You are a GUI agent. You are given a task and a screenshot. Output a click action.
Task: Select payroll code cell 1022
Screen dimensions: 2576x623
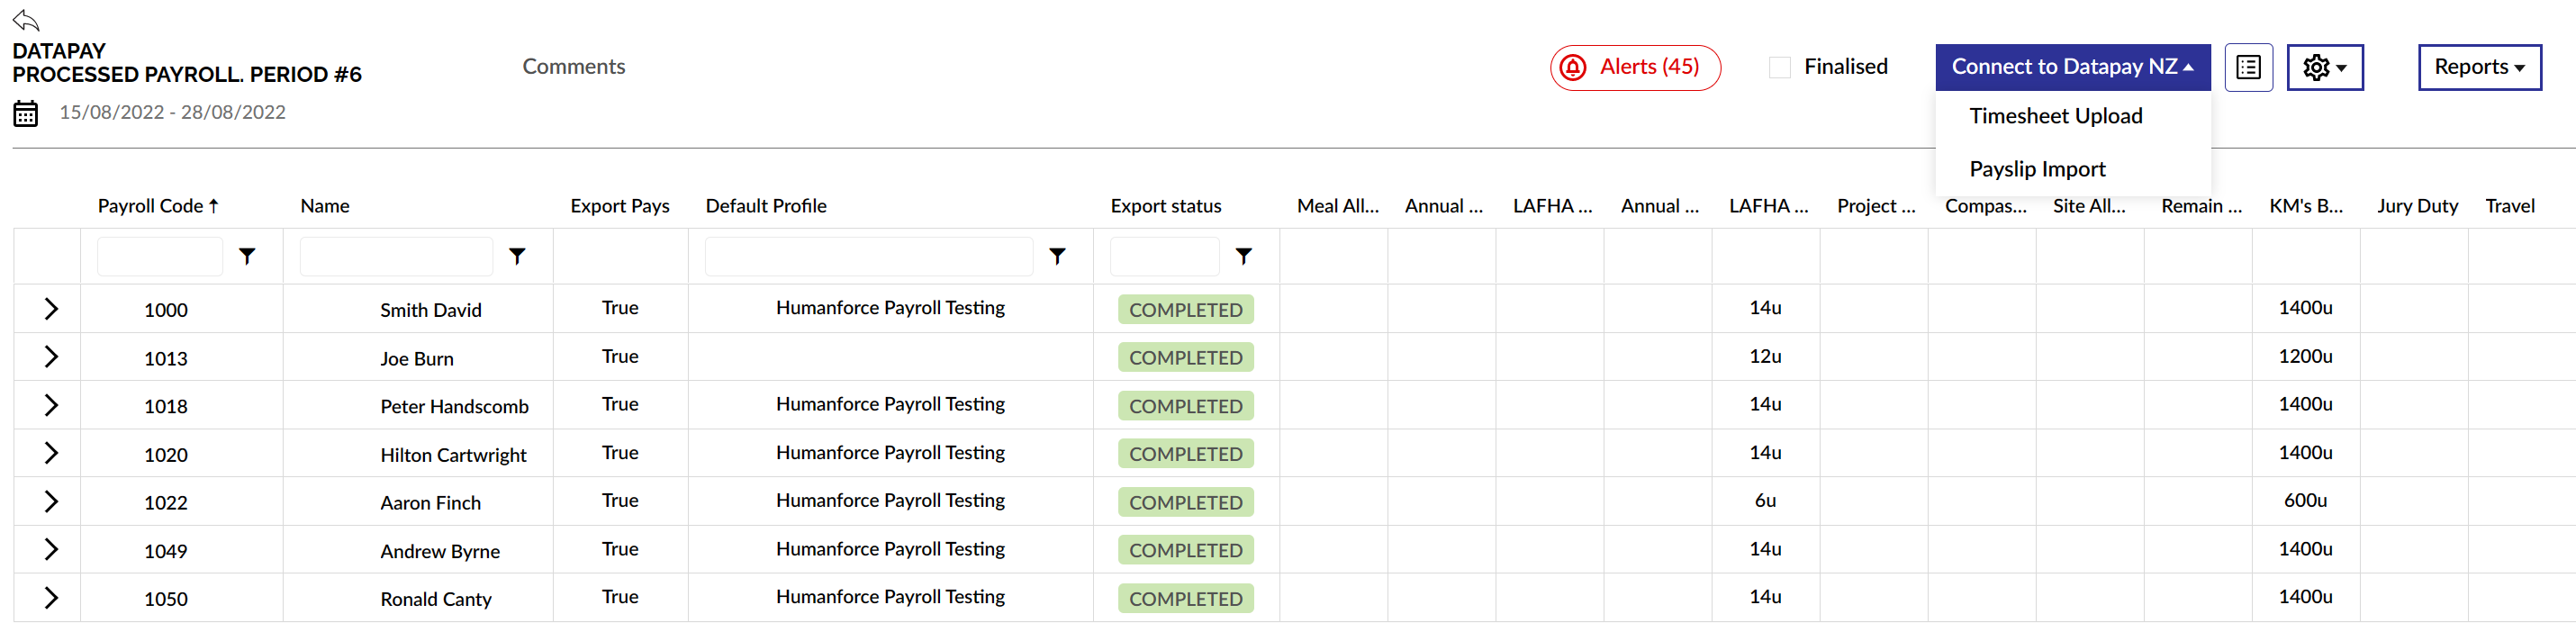pyautogui.click(x=166, y=502)
